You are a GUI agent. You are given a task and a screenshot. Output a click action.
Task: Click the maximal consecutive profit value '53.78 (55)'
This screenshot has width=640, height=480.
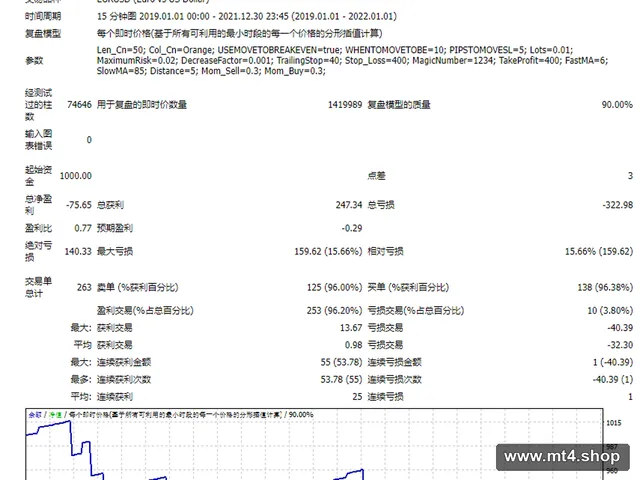pyautogui.click(x=341, y=379)
